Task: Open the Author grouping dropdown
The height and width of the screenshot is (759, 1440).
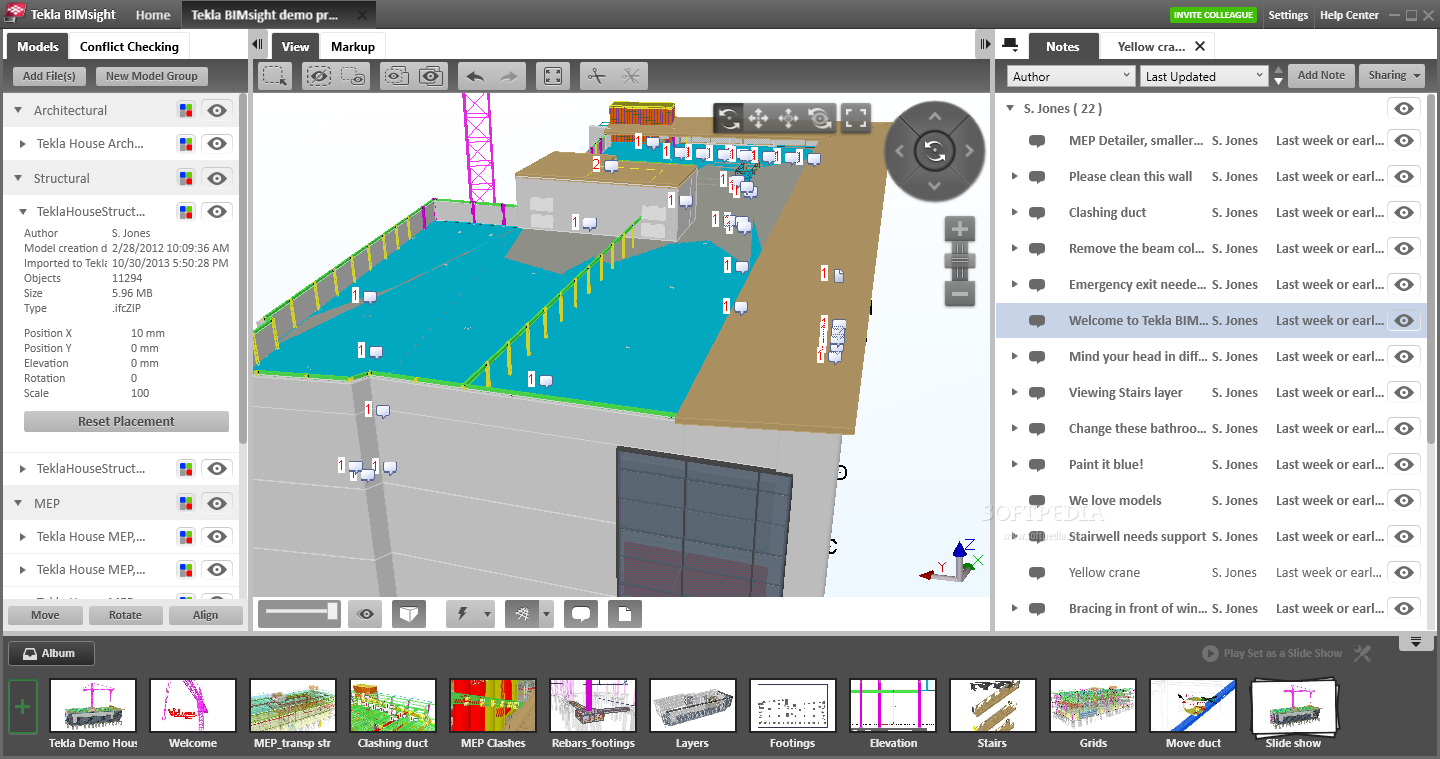Action: 1070,76
